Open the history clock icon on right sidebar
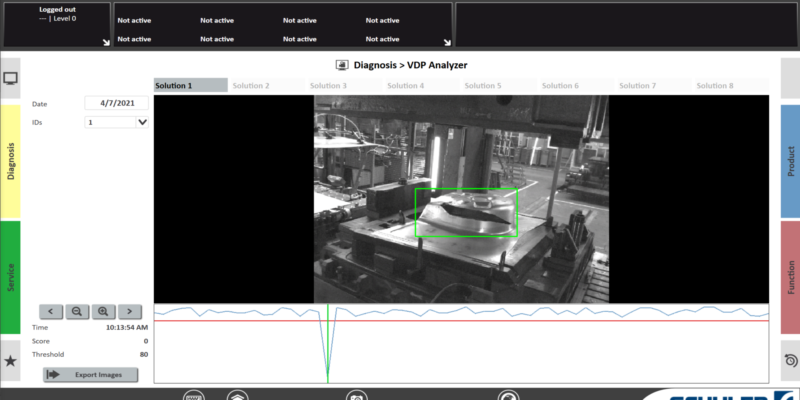The image size is (800, 400). pyautogui.click(x=790, y=361)
